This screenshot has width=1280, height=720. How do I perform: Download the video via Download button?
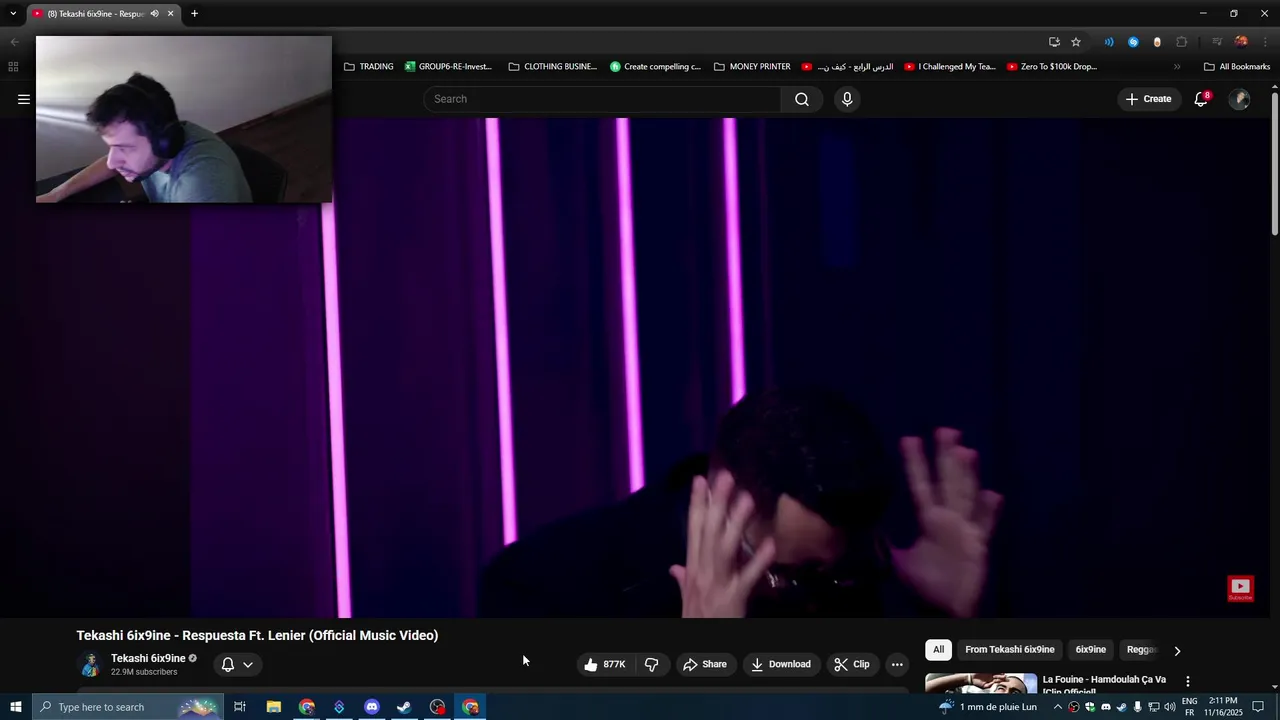(781, 664)
